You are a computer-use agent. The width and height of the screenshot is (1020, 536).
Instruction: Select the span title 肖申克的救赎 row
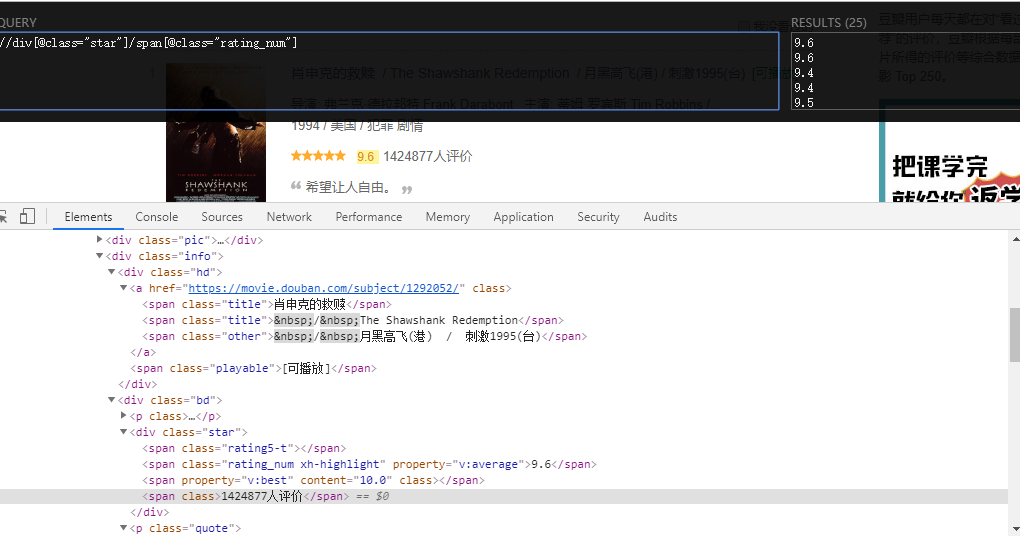(x=267, y=304)
